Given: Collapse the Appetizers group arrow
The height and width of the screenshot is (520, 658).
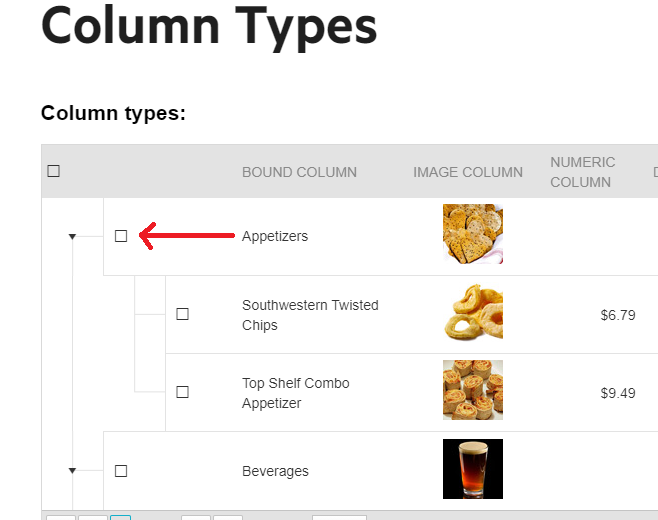Looking at the screenshot, I should coord(72,237).
